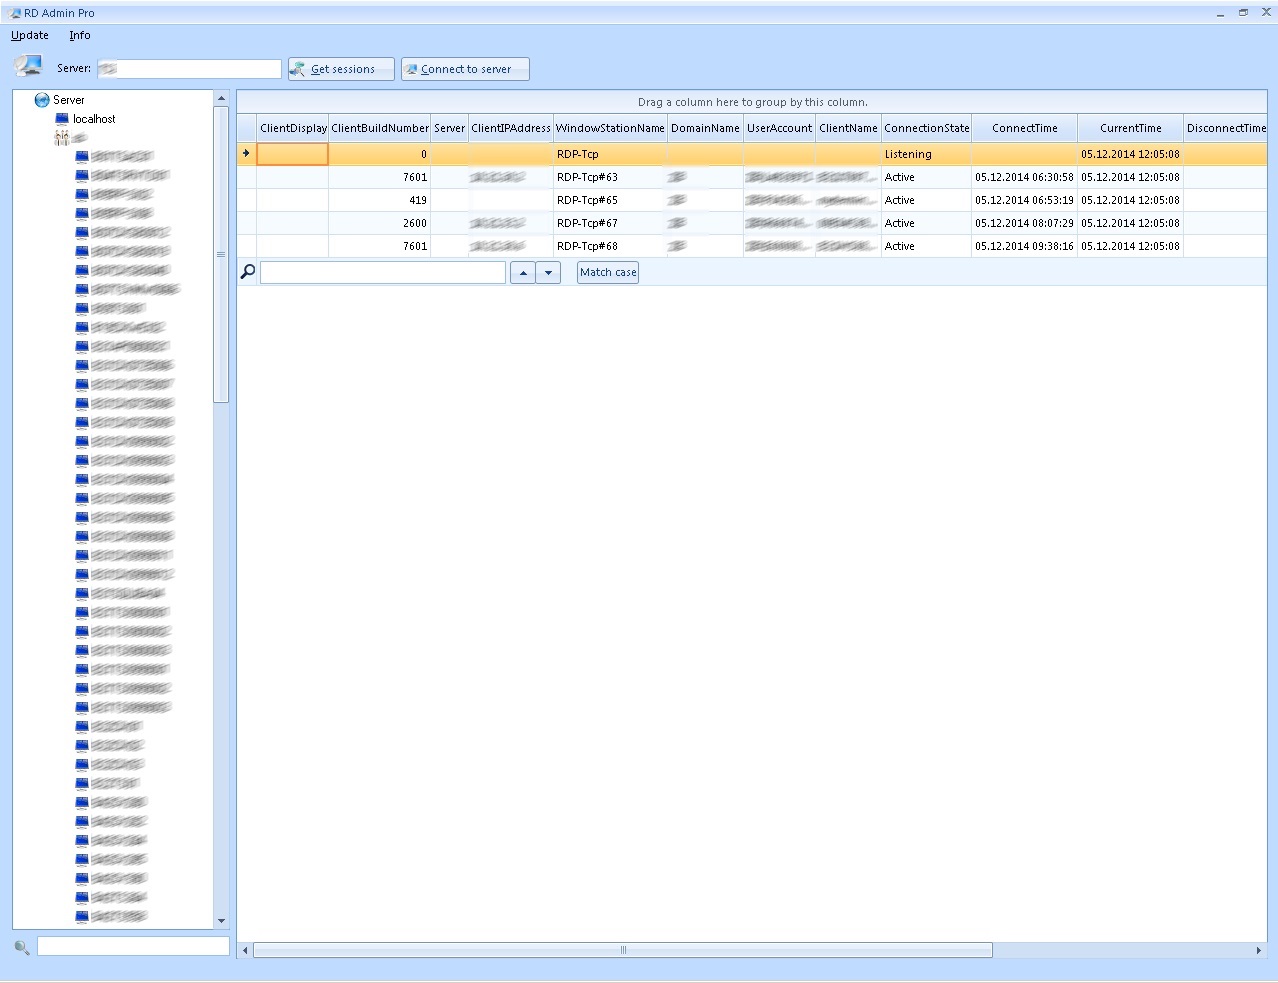
Task: Click the Connect to server button
Action: [465, 69]
